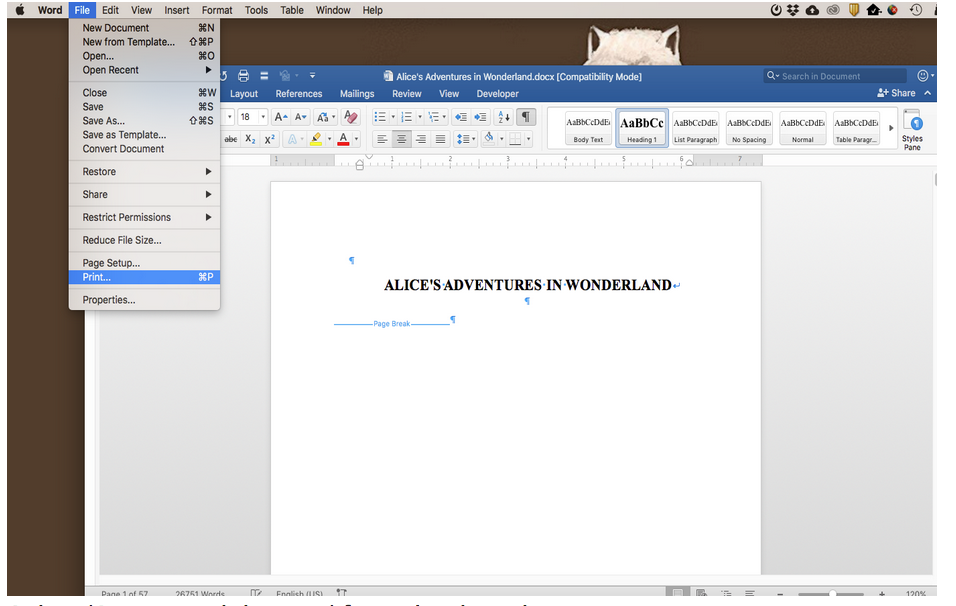Switch to the References ribbon tab

point(299,94)
